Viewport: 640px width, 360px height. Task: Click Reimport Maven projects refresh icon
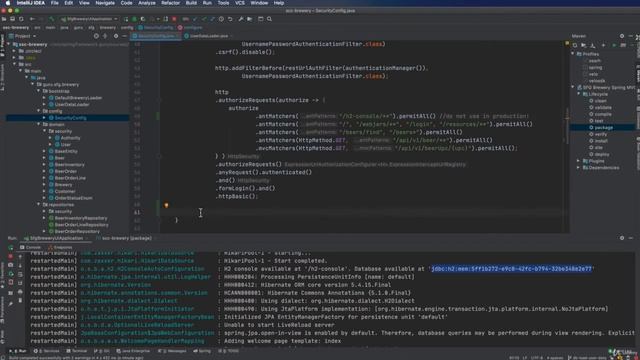575,45
